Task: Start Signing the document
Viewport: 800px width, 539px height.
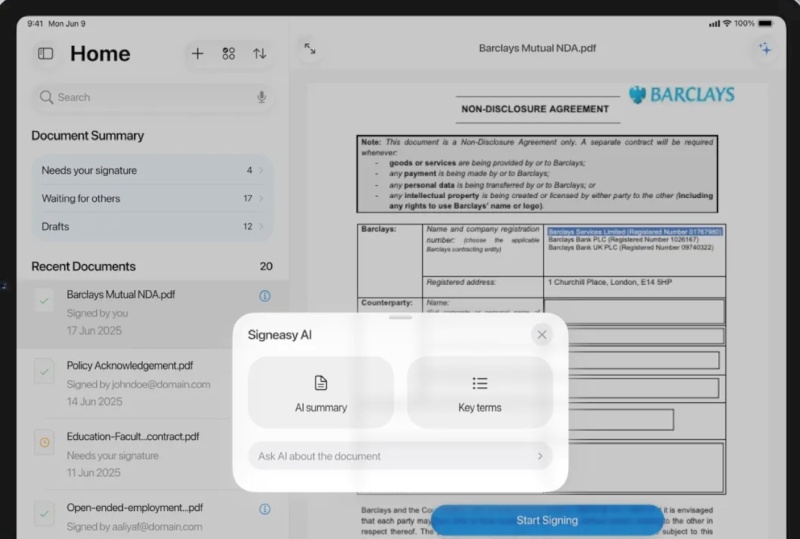Action: 547,520
